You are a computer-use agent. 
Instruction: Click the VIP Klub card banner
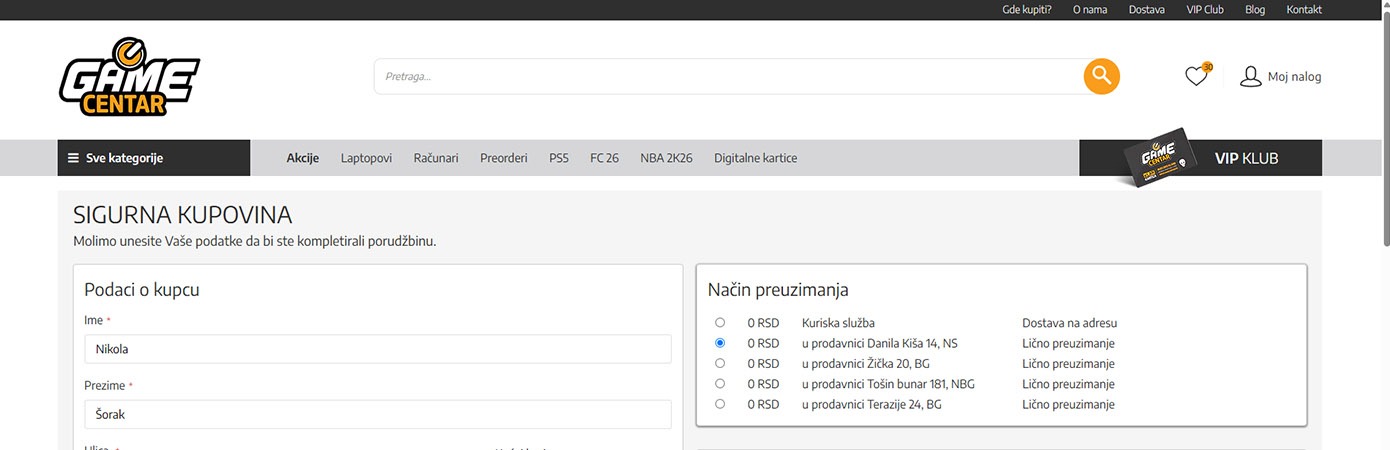[x=1200, y=158]
